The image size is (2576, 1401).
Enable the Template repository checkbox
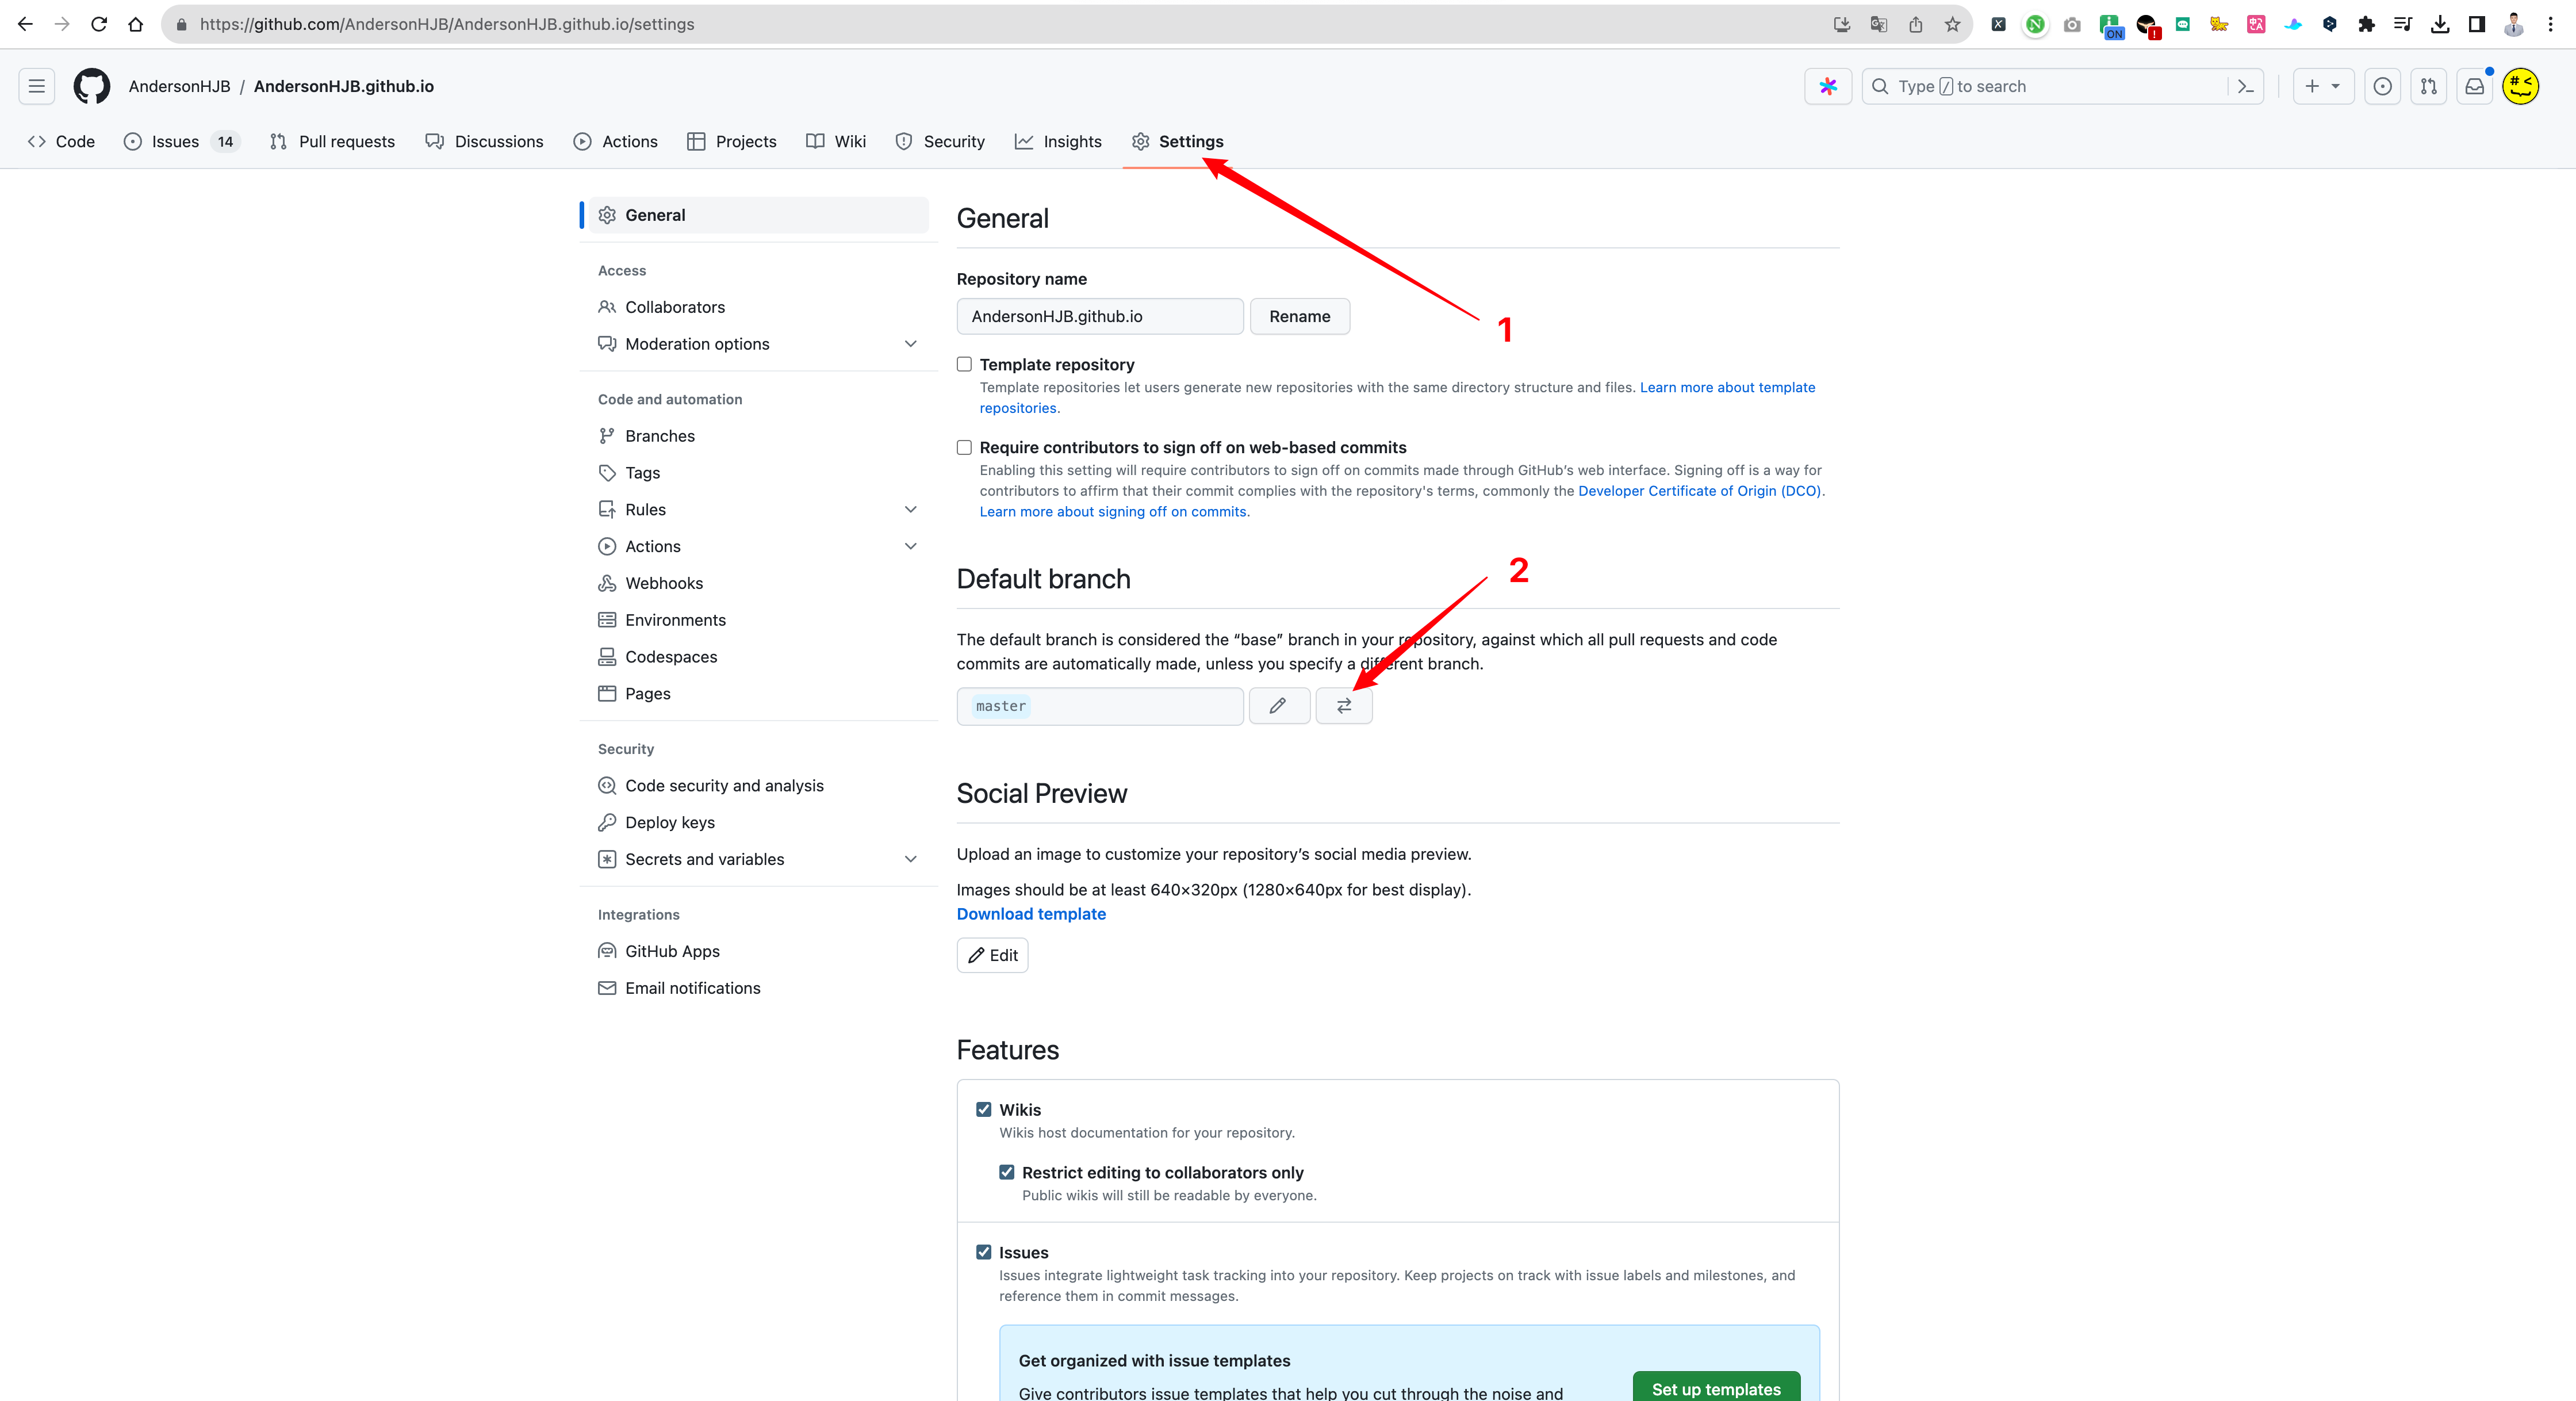[x=964, y=364]
